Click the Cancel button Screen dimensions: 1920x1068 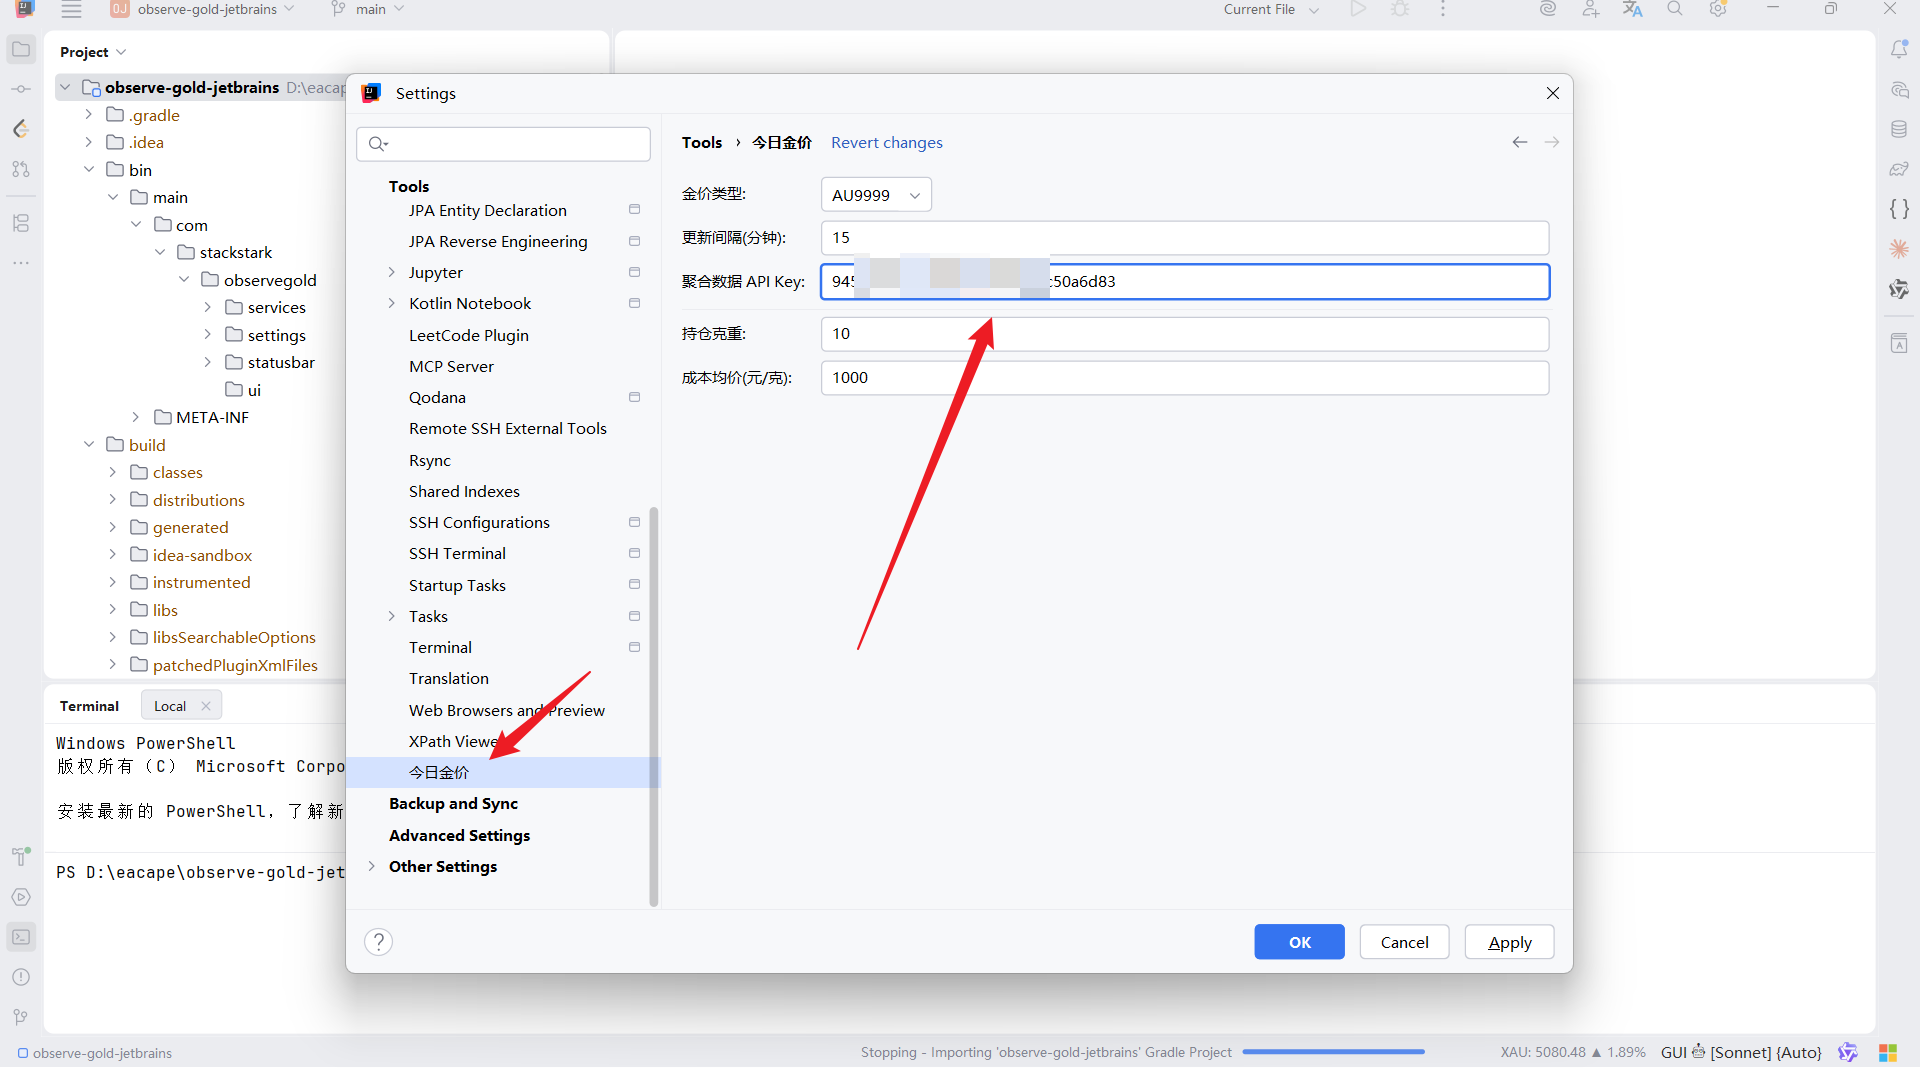pos(1403,942)
